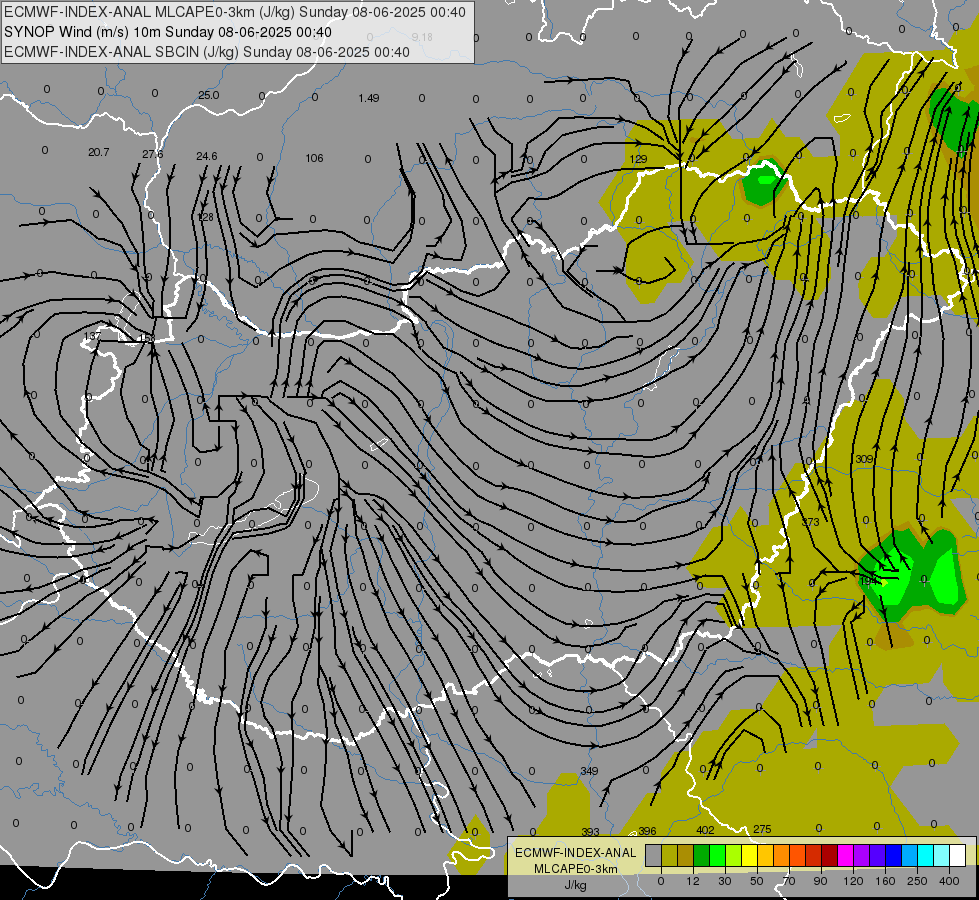Click legend tick label 250

coord(917,881)
